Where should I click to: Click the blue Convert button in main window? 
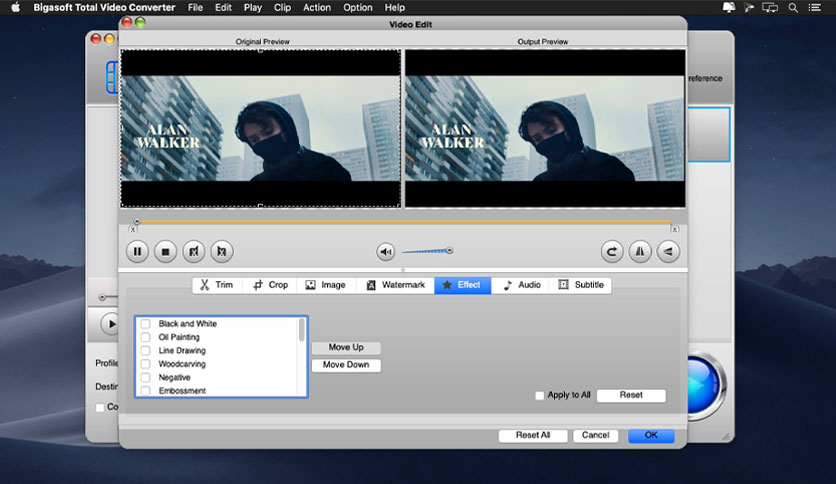(x=705, y=385)
